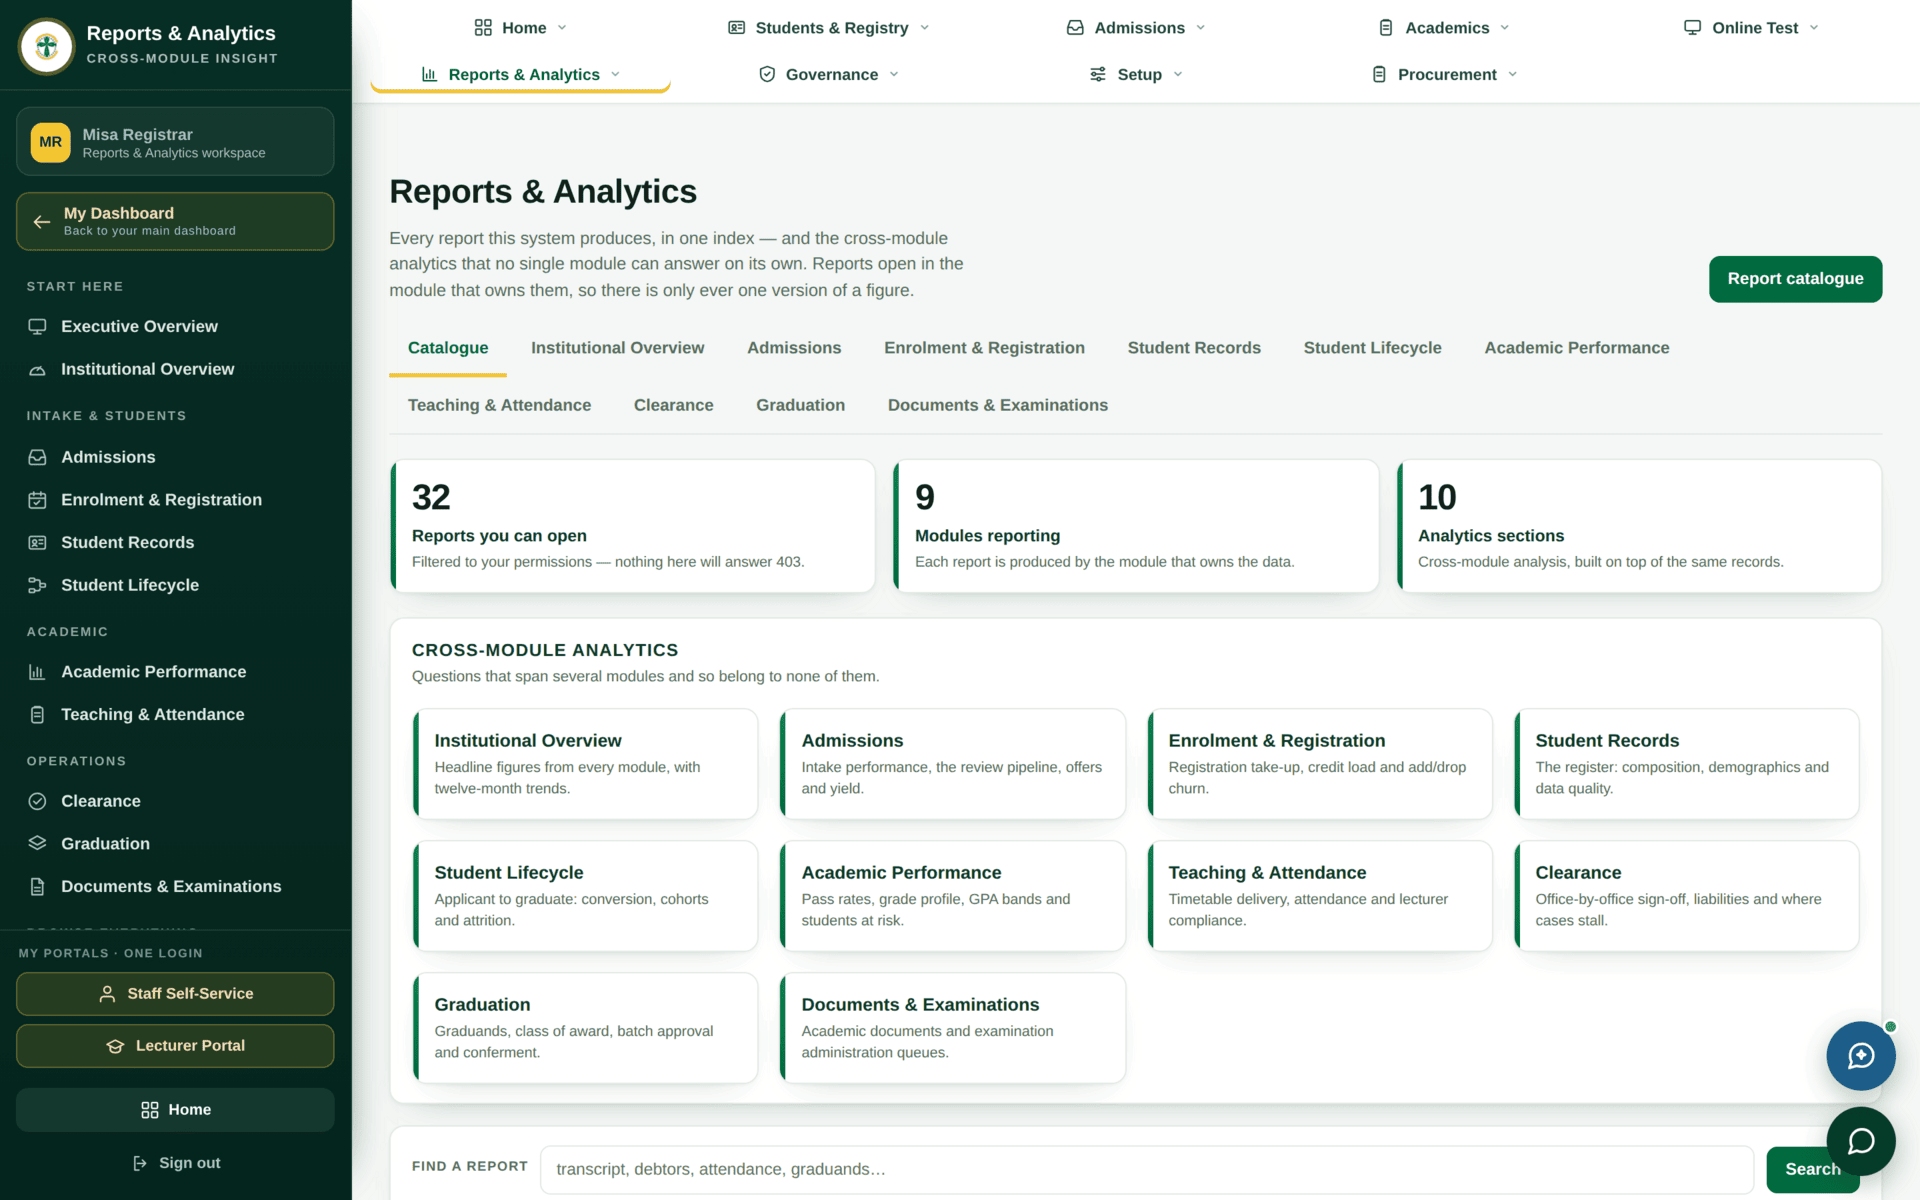Click the Academic Performance chart icon

click(37, 672)
